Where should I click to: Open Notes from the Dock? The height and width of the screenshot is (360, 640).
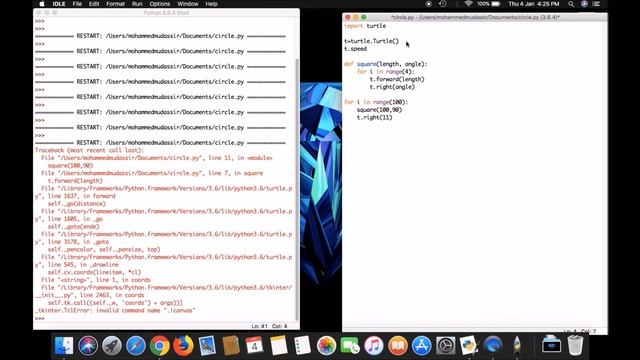tap(278, 346)
